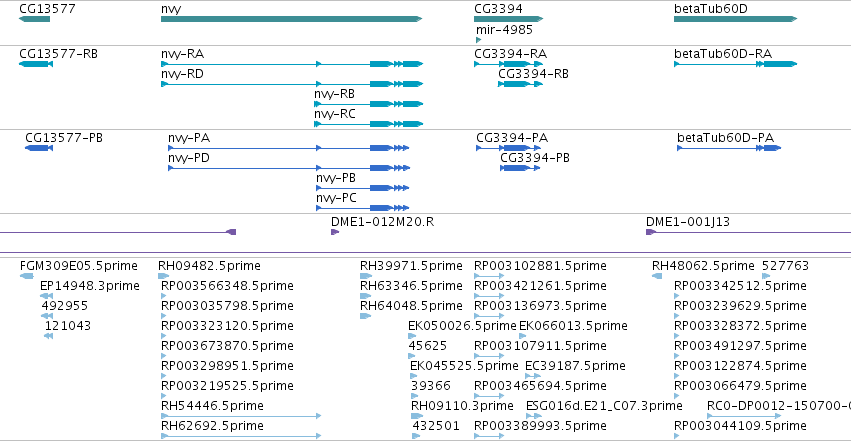Select the DME1-012M20.R BAC end marker
851x441 pixels.
[x=335, y=232]
